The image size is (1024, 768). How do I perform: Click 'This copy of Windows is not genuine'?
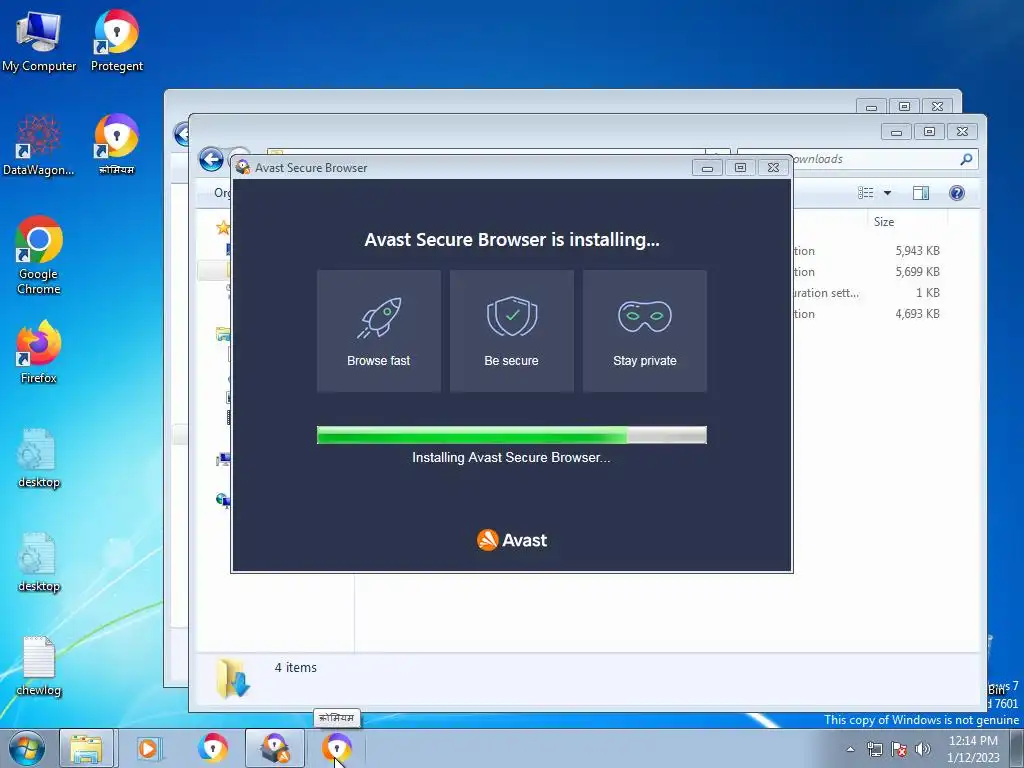coord(921,720)
